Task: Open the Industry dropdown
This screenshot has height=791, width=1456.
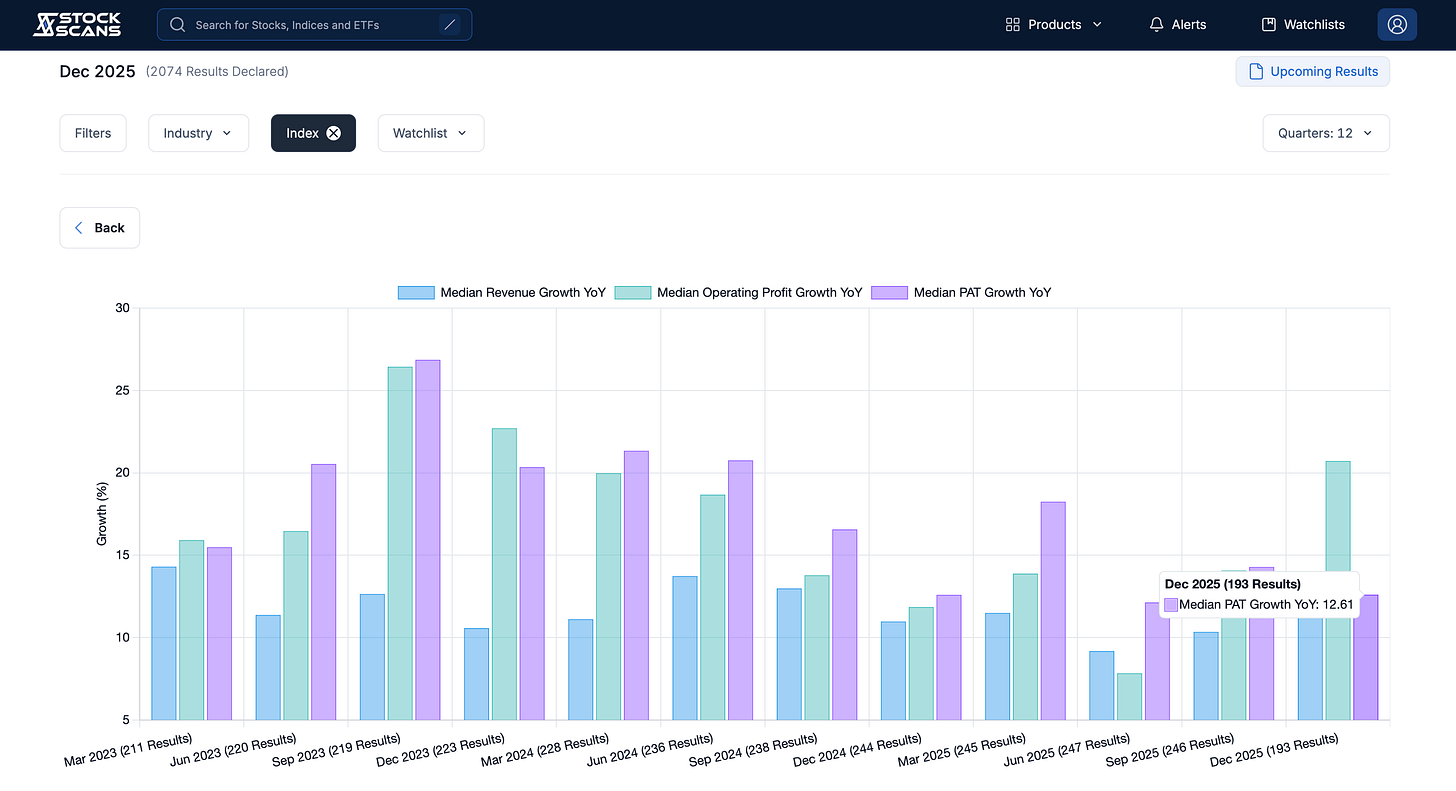Action: (x=198, y=133)
